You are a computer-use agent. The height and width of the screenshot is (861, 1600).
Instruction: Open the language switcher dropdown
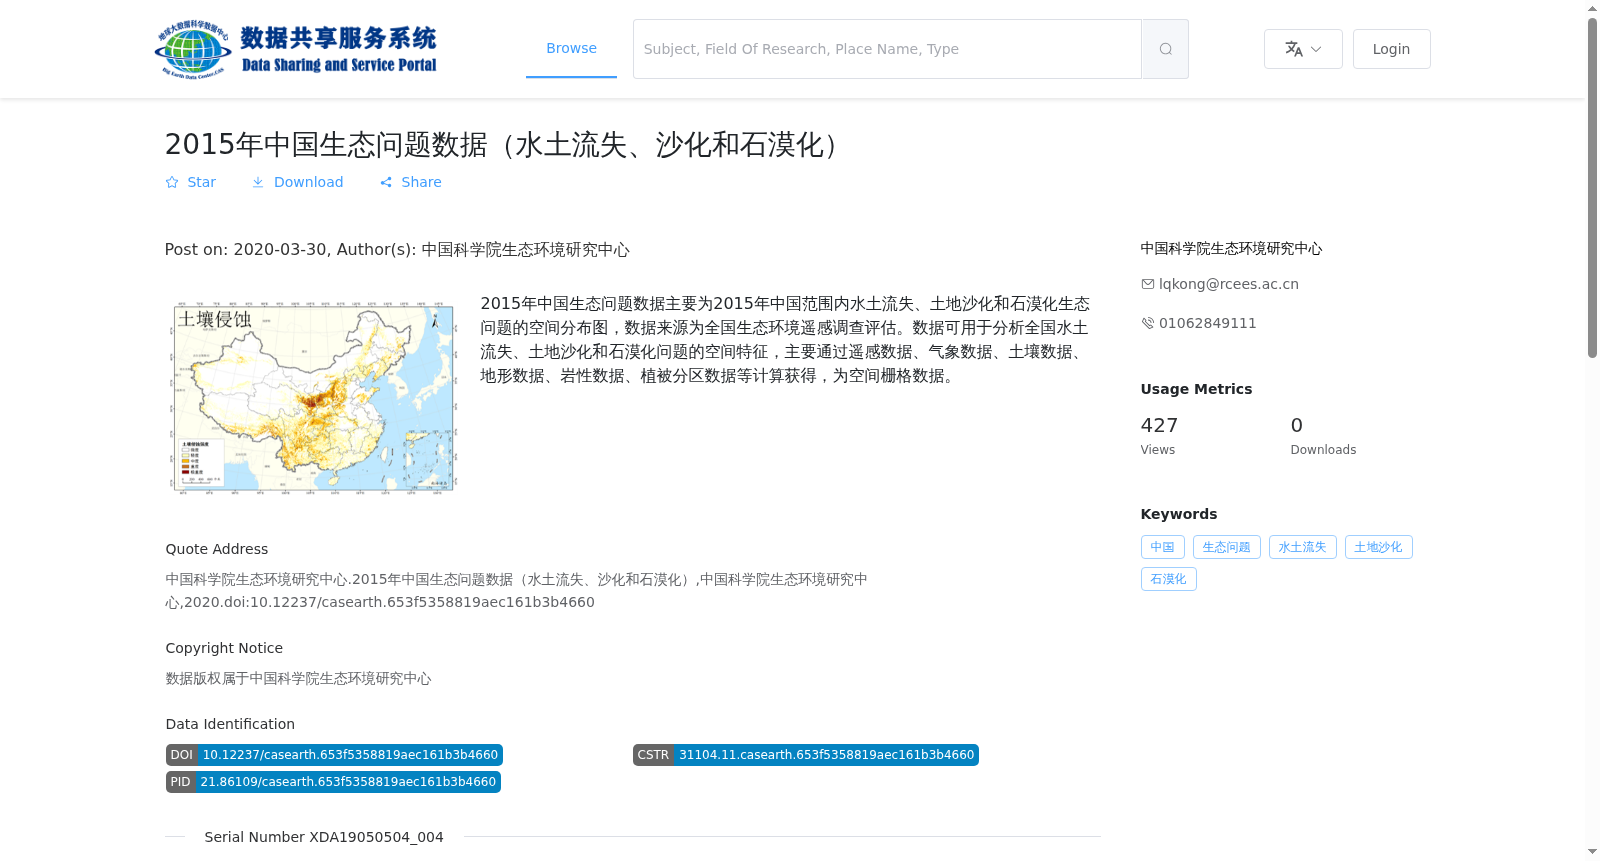point(1303,49)
